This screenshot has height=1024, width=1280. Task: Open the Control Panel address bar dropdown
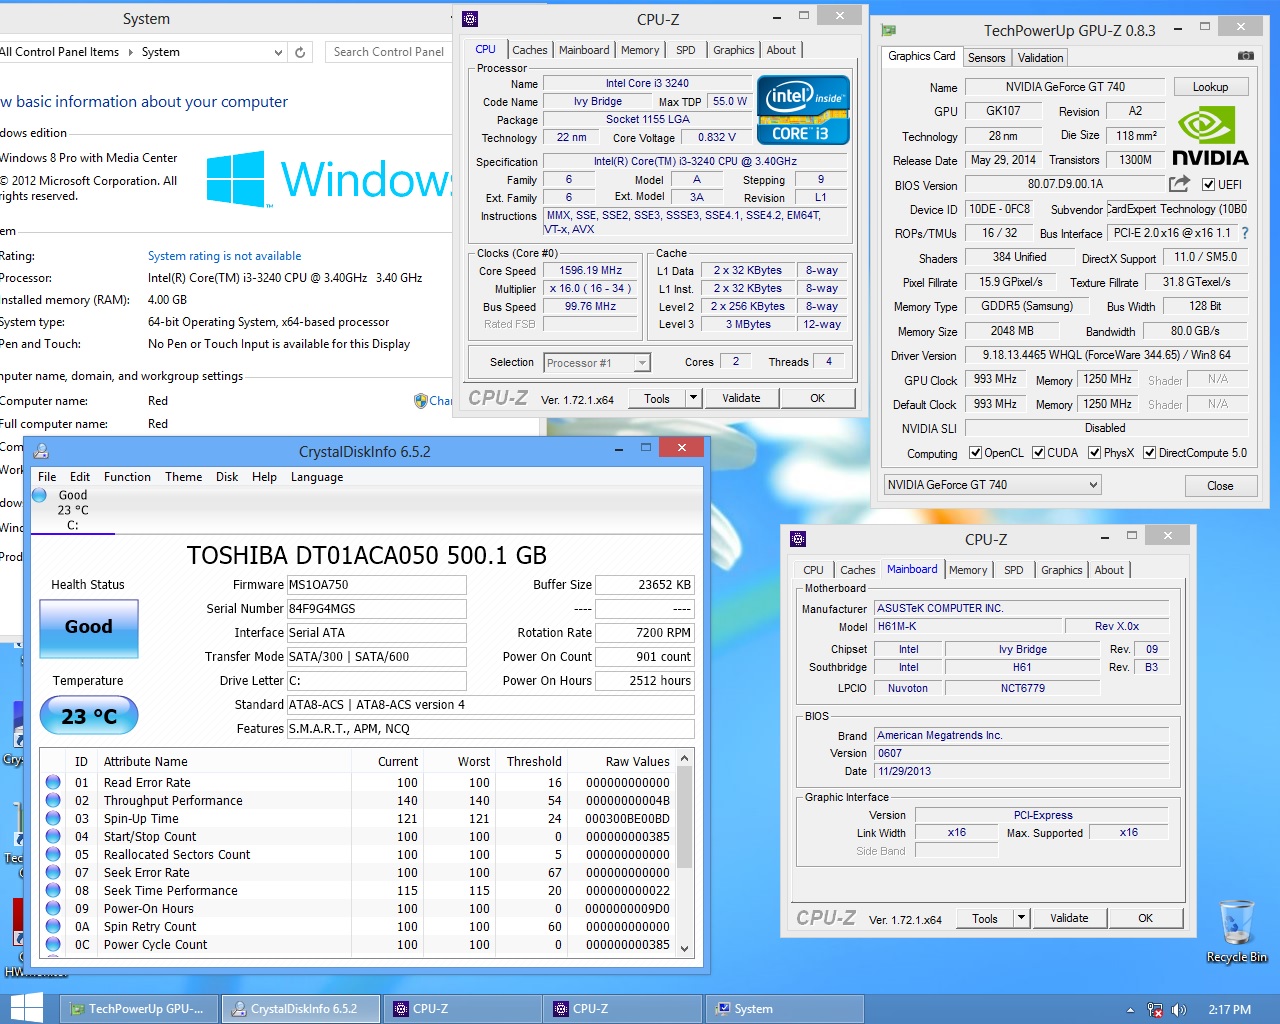tap(278, 52)
